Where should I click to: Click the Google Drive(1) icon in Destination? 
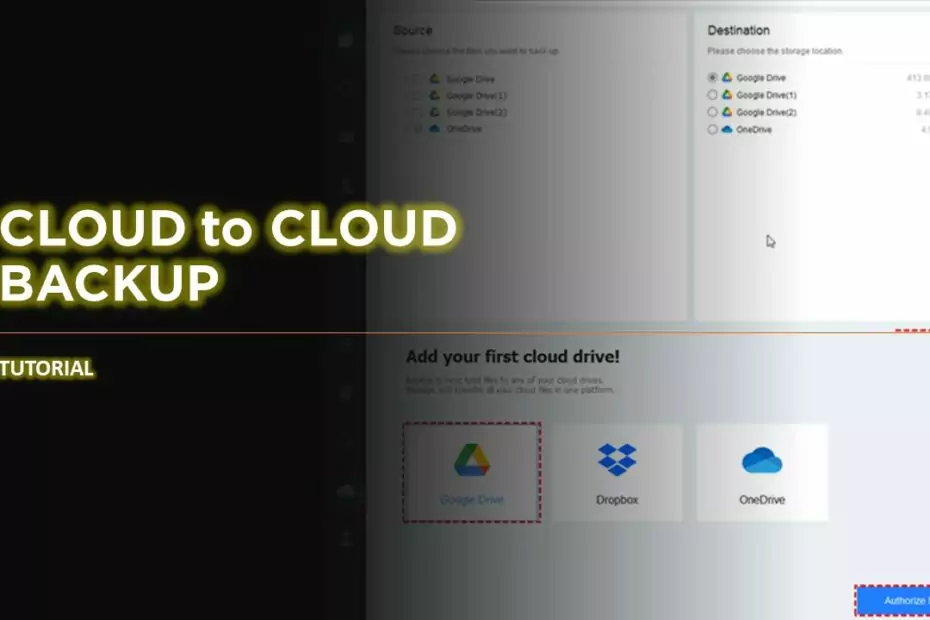click(x=727, y=95)
